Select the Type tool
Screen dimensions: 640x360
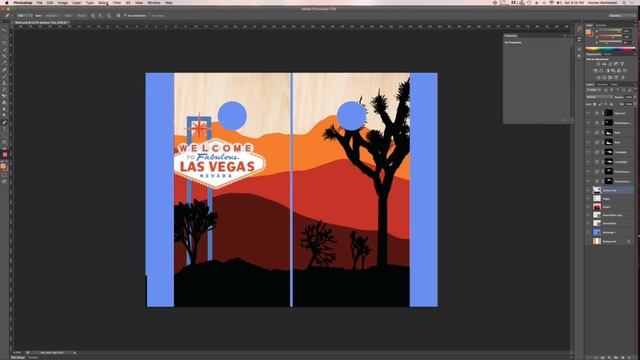tap(5, 129)
